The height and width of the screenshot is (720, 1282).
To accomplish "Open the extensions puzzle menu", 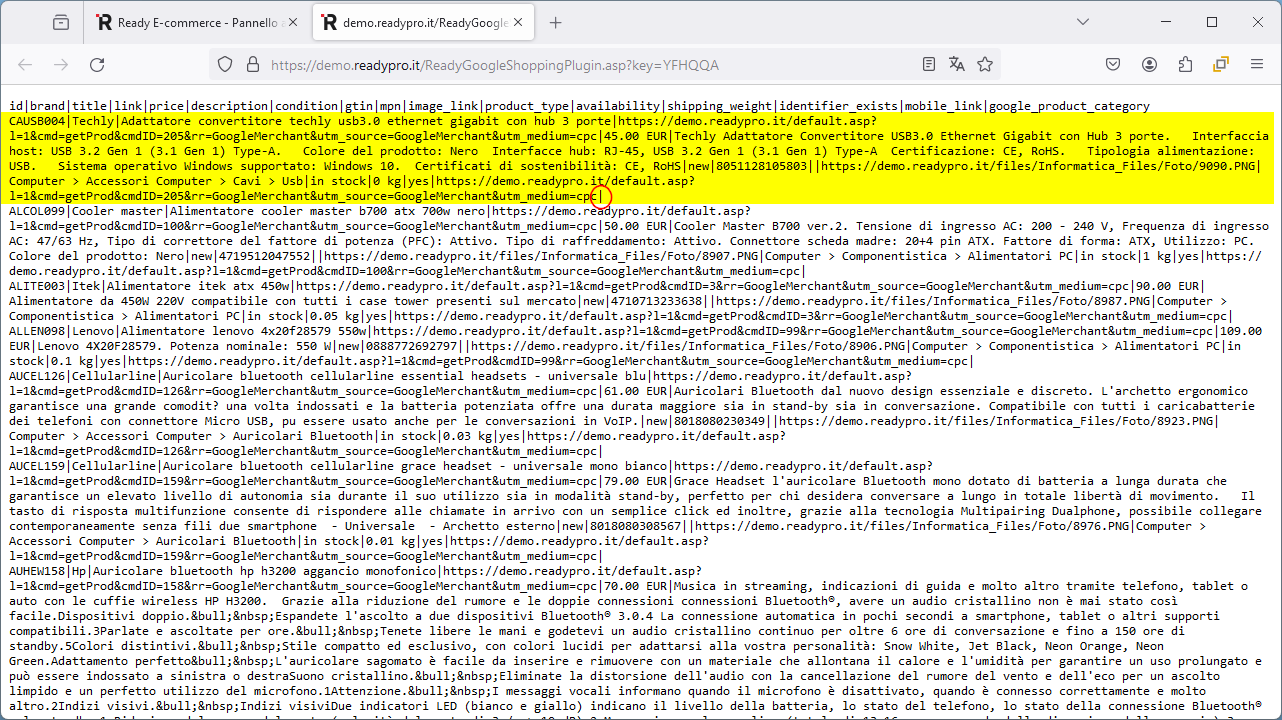I will coord(1185,64).
